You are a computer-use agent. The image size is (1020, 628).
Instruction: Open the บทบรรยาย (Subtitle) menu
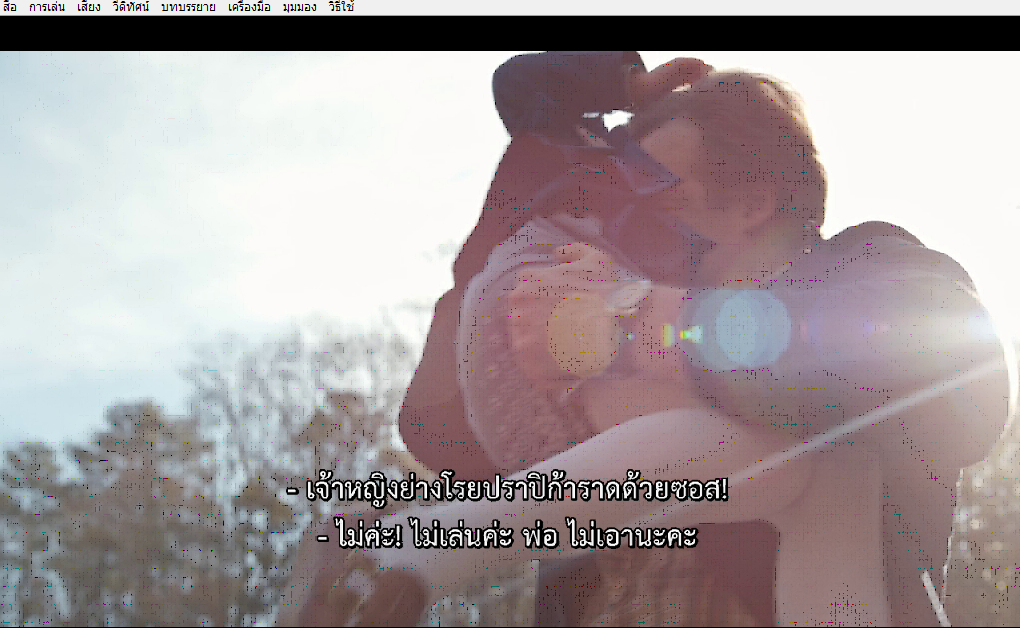coord(189,7)
